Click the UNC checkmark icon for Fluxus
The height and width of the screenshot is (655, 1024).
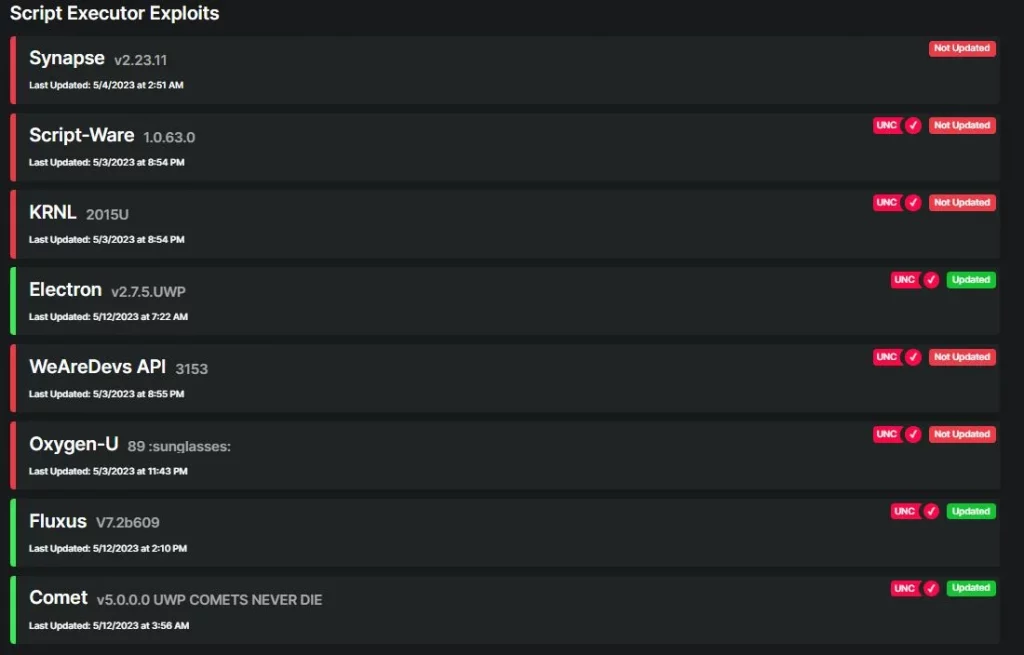(931, 511)
